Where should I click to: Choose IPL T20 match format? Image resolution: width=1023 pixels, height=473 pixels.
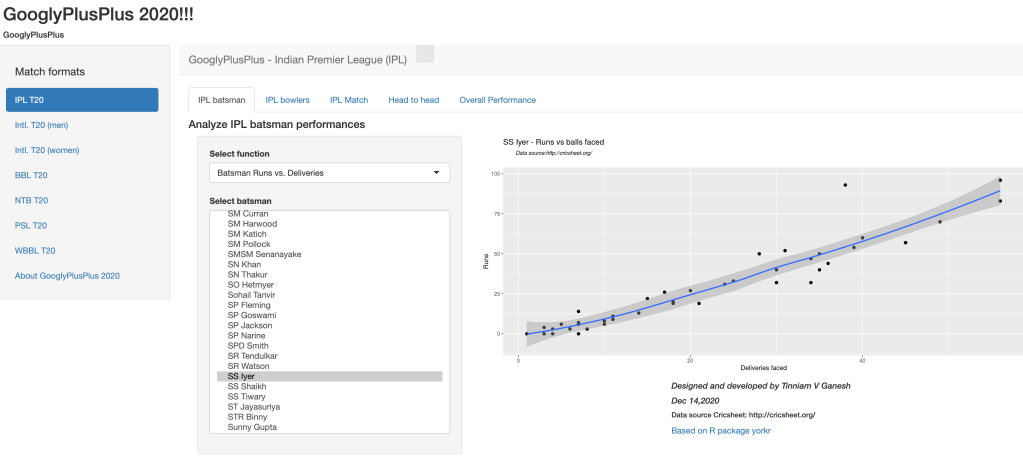(82, 100)
